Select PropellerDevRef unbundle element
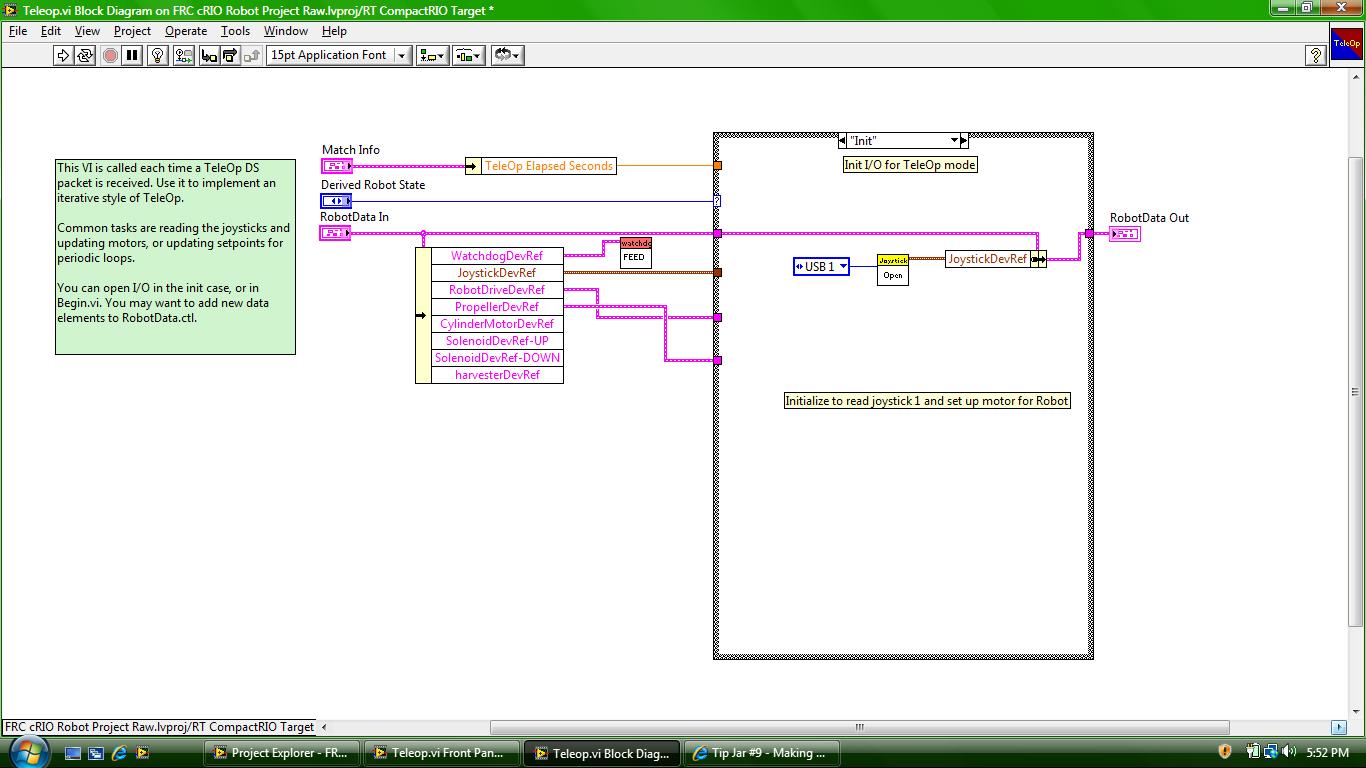 497,307
